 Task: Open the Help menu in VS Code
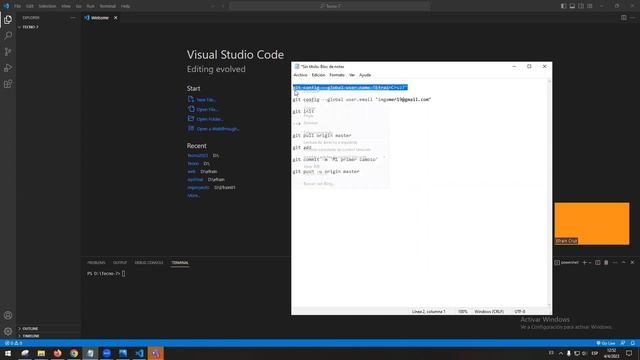[126, 6]
